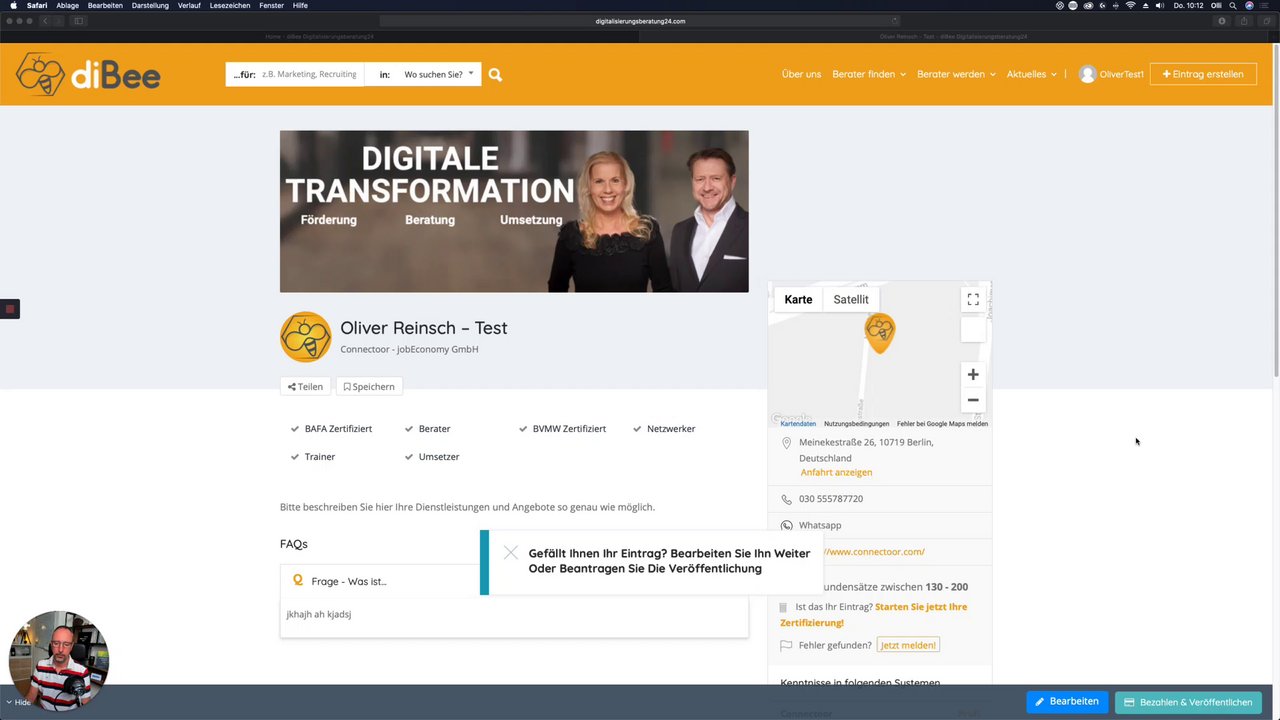Click 'Fehler bei Google Maps melden' link
This screenshot has width=1280, height=720.
942,424
